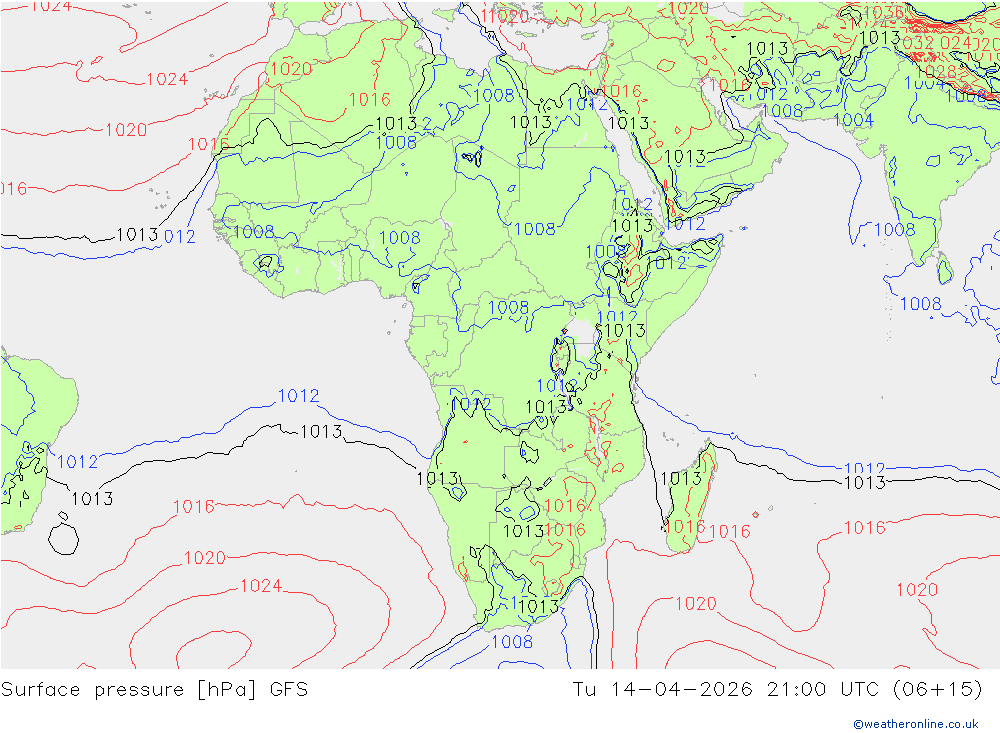
Task: Click the 'Surface pressure [hPa] GFS' caption
Action: (x=154, y=690)
